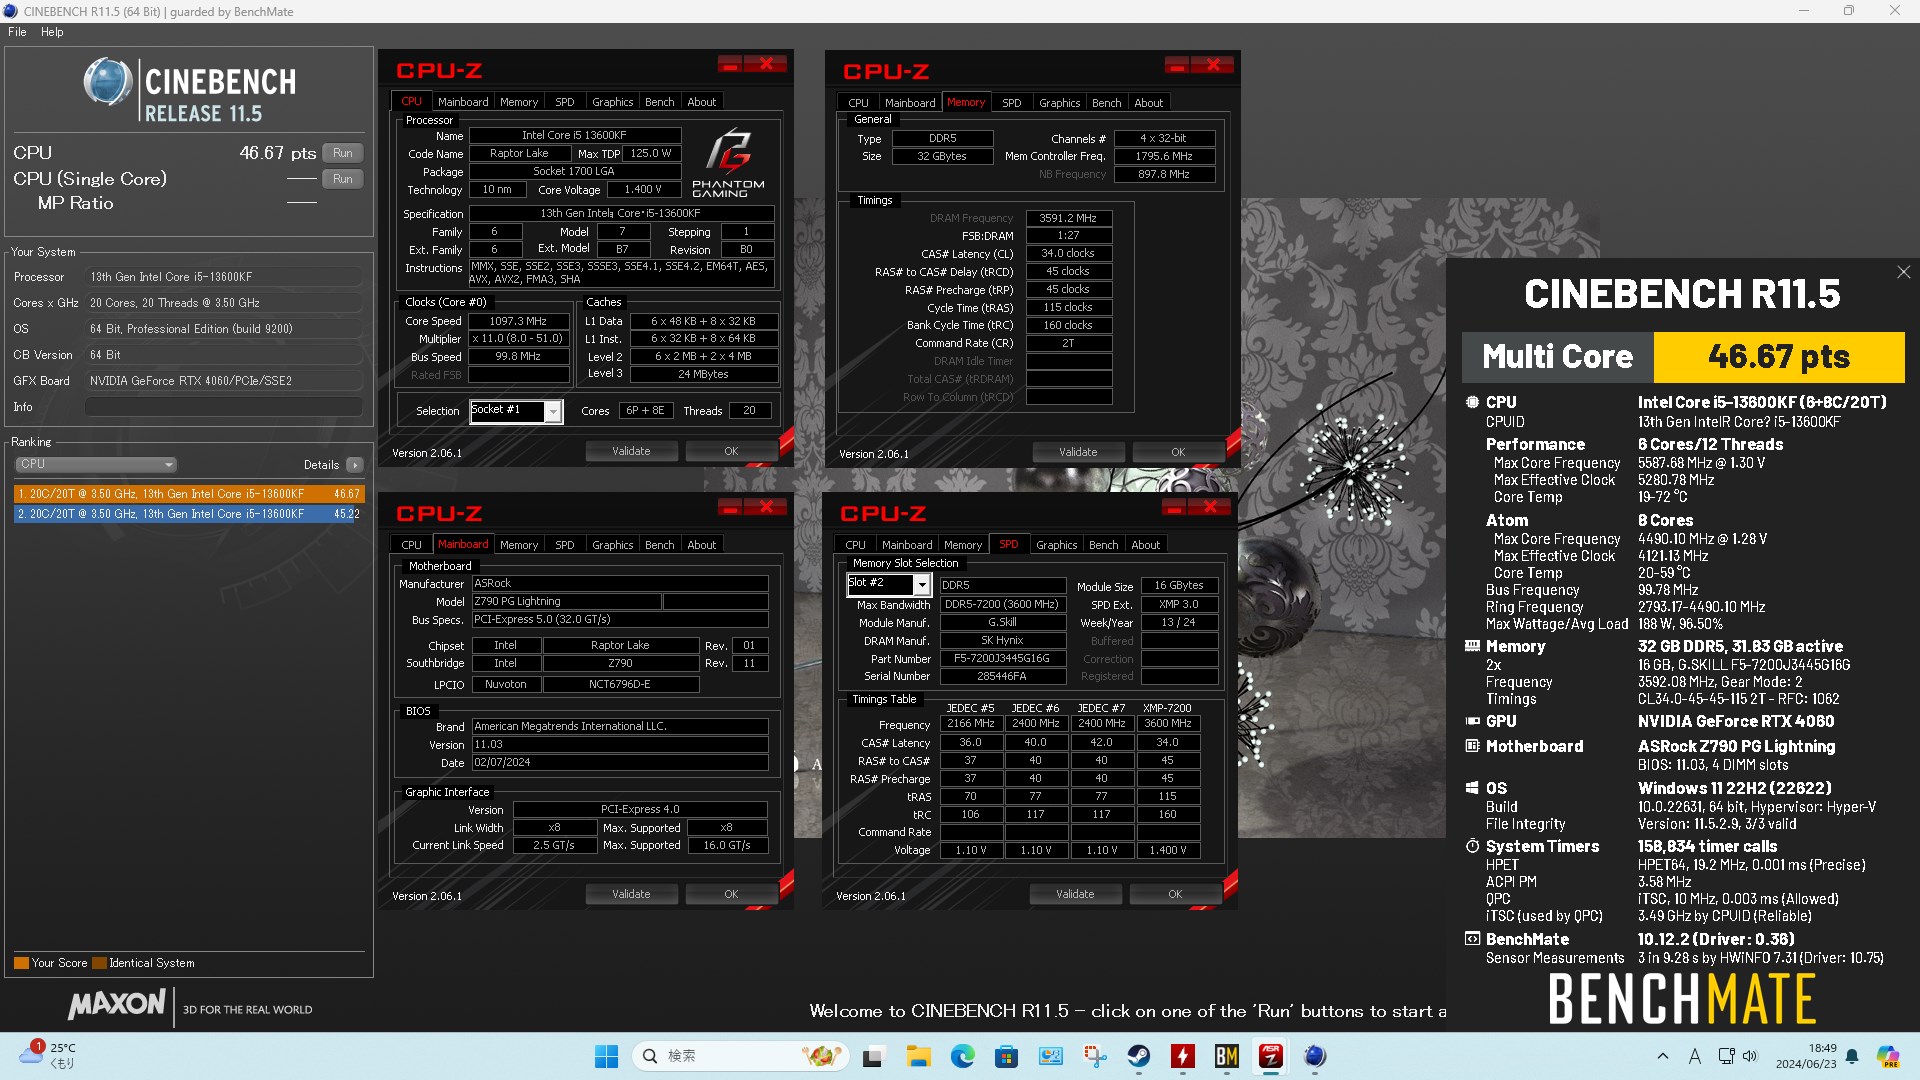The height and width of the screenshot is (1080, 1920).
Task: Click the BIOS Date value 02/07/2024
Action: (620, 762)
